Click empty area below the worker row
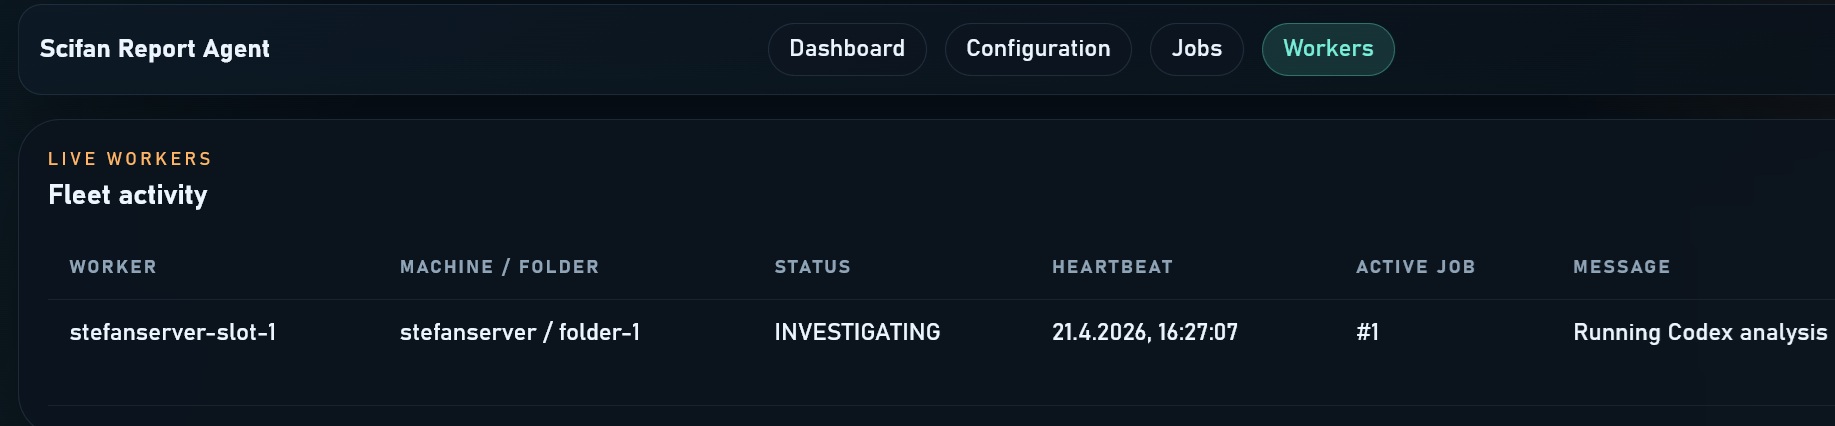The height and width of the screenshot is (426, 1835). 900,385
